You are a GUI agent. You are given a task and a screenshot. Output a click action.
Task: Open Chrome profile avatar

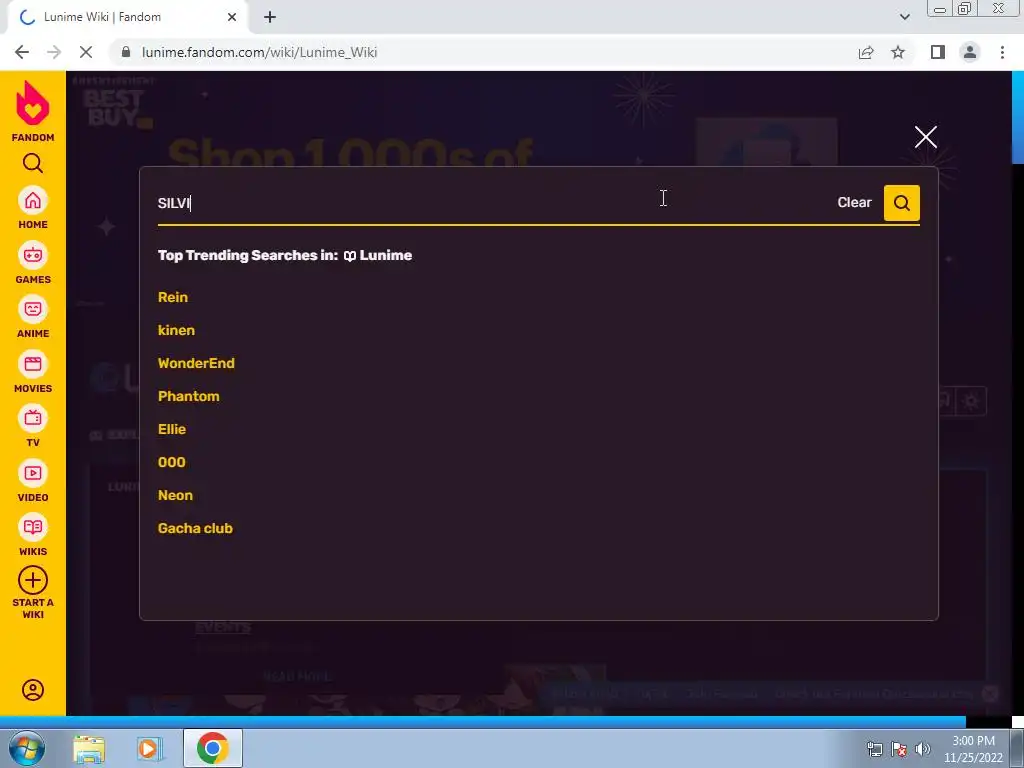[970, 52]
